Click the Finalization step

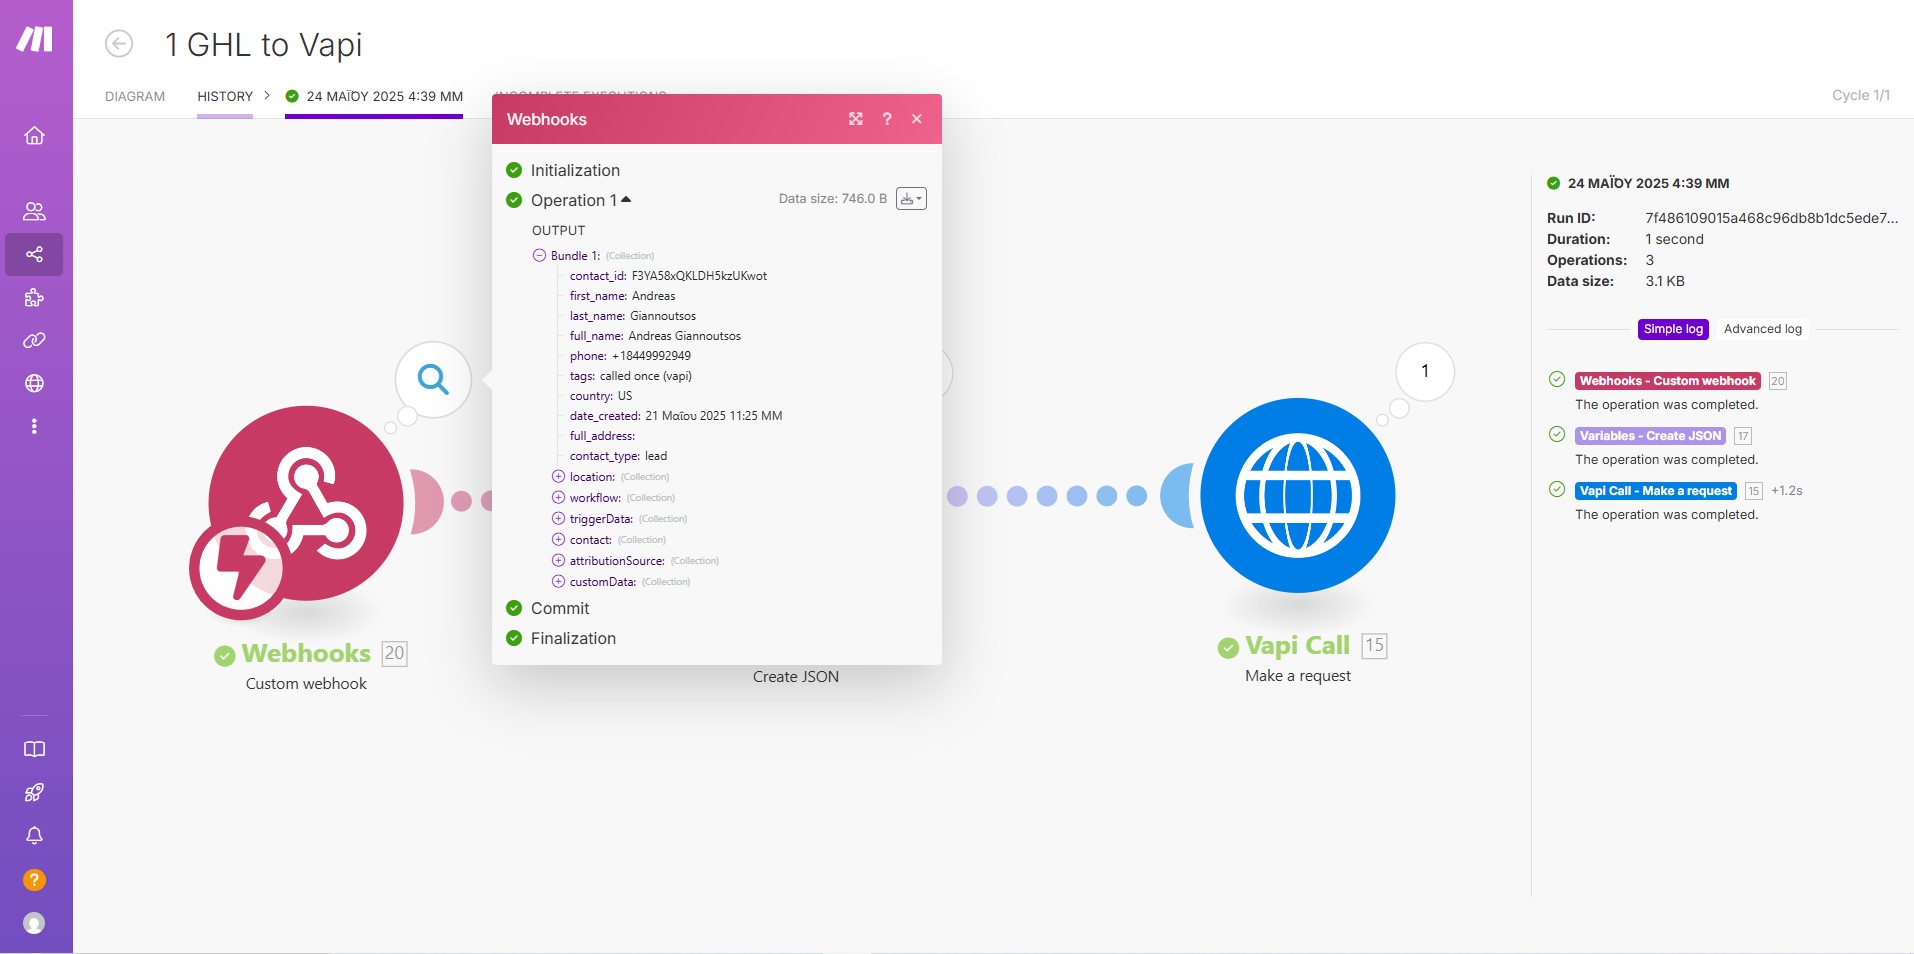[573, 638]
